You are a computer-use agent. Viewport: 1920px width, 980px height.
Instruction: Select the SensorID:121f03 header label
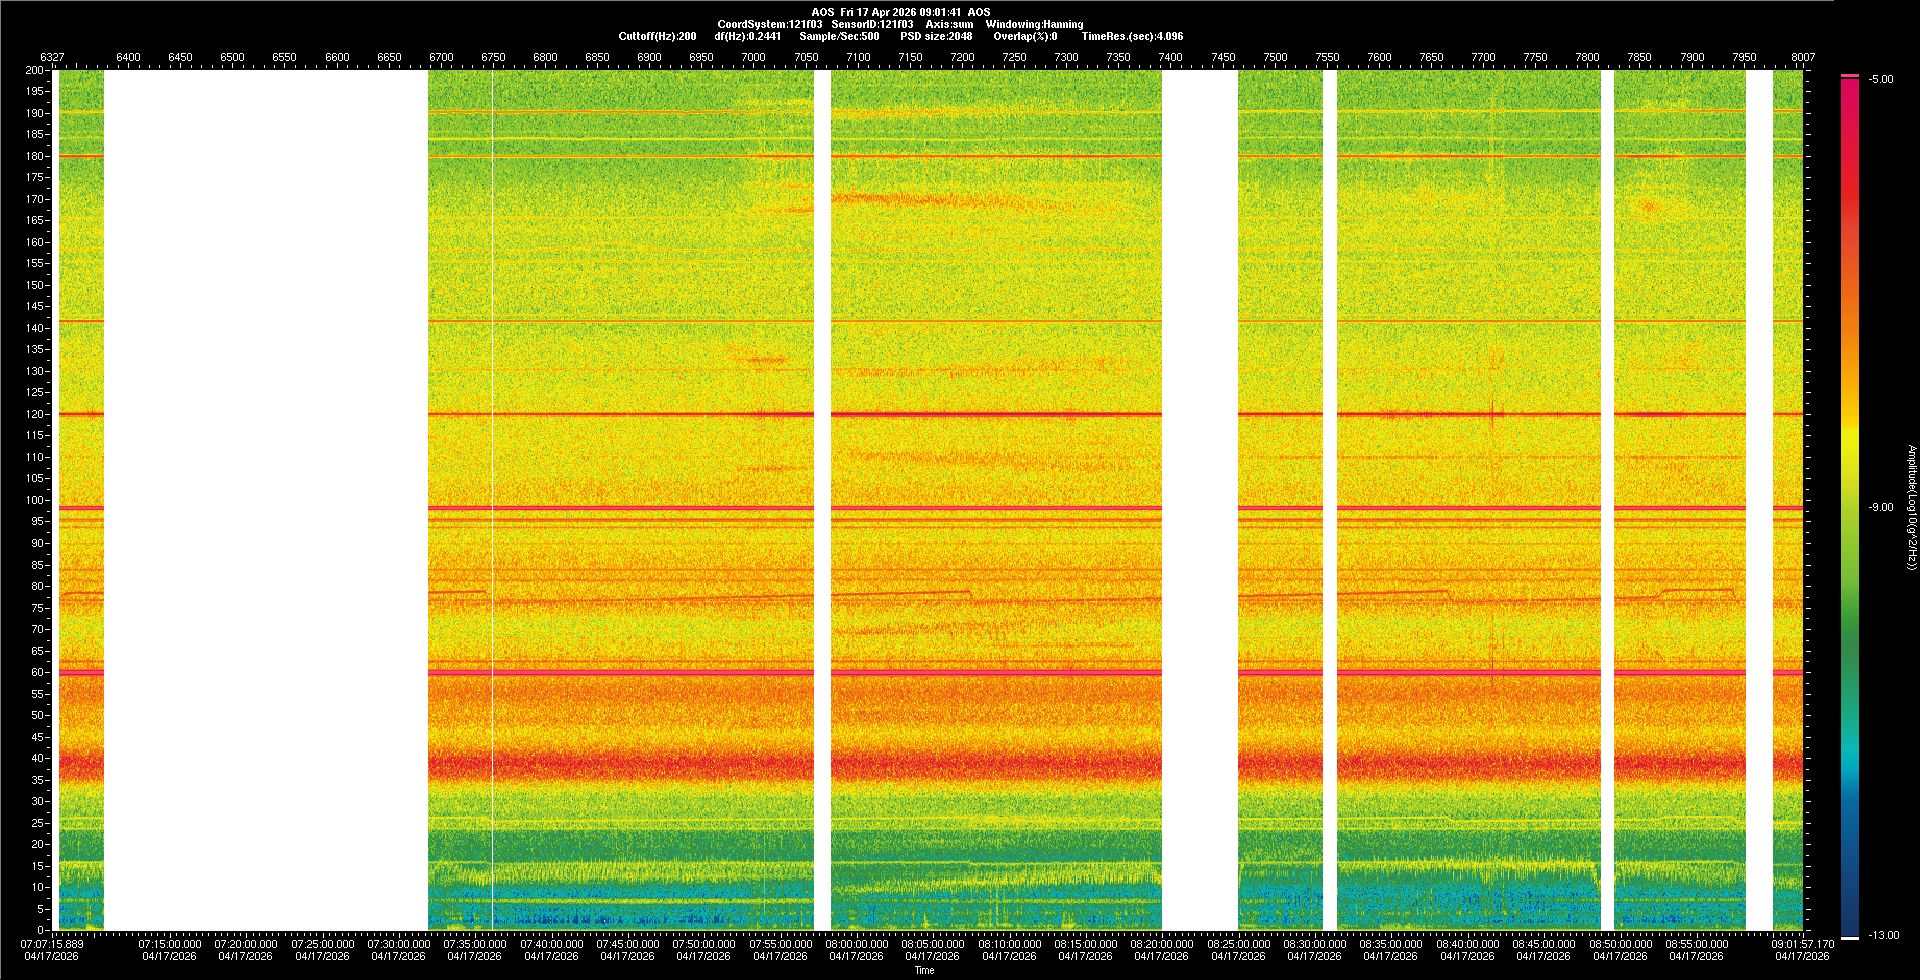pyautogui.click(x=872, y=24)
